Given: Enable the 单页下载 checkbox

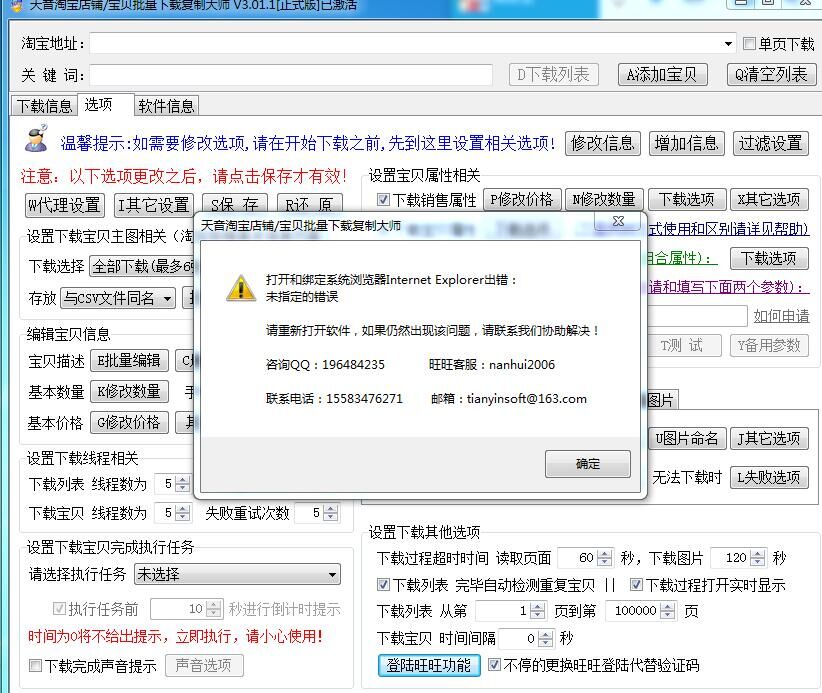Looking at the screenshot, I should click(750, 44).
